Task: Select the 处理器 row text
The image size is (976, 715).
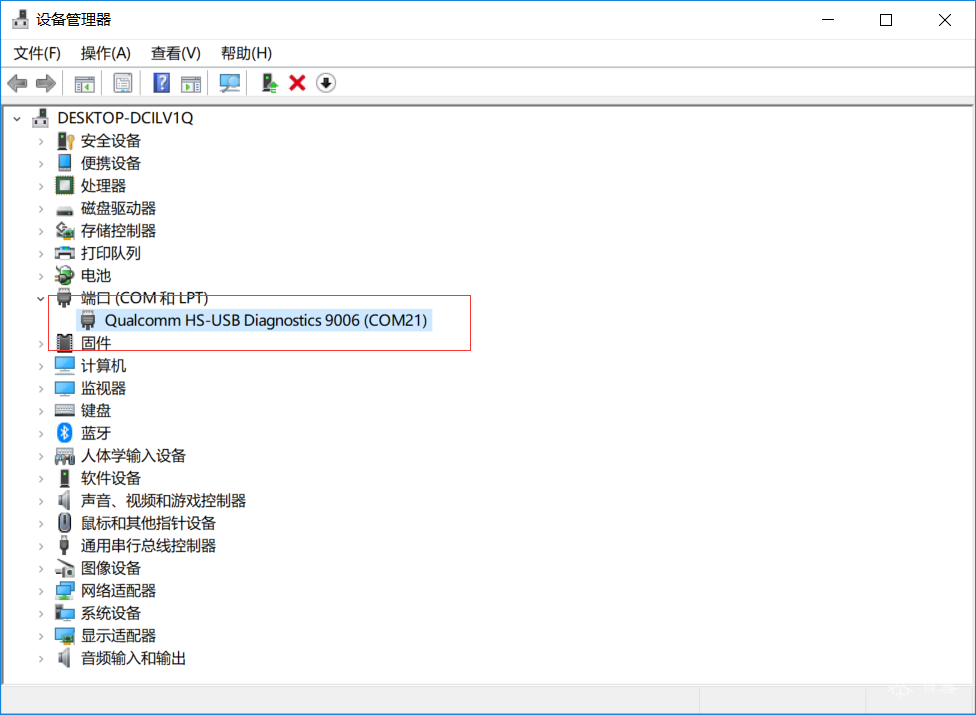Action: coord(103,185)
